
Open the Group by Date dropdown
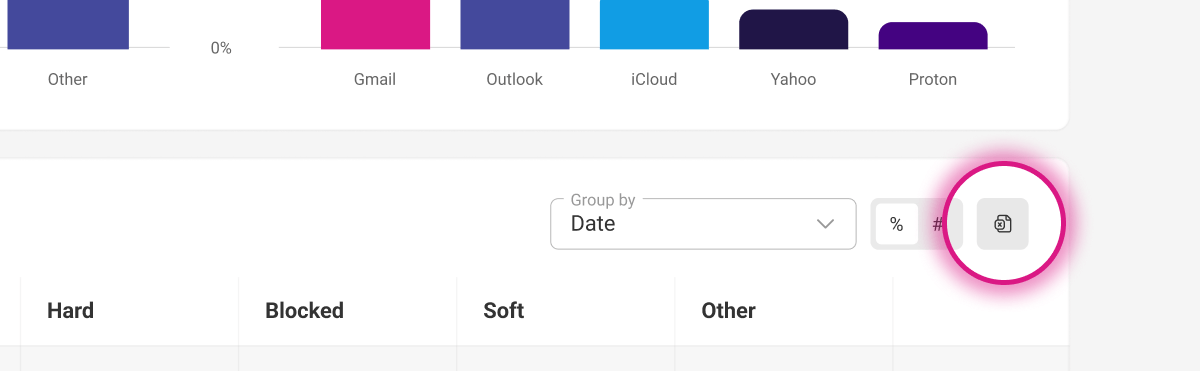point(703,224)
